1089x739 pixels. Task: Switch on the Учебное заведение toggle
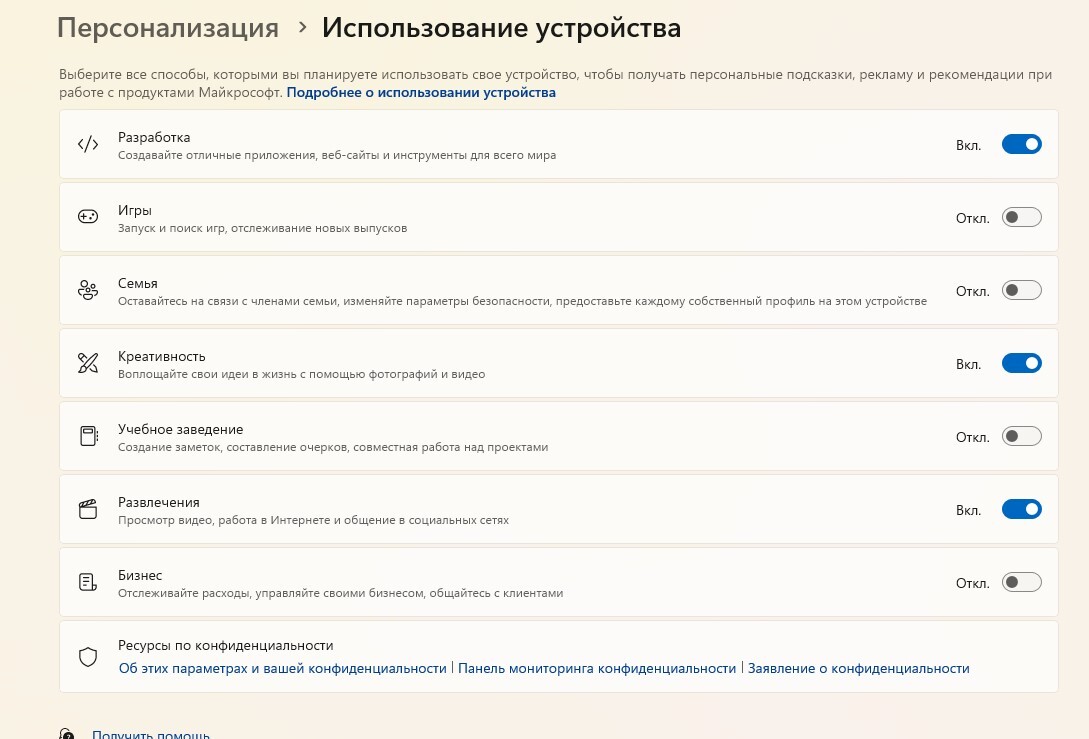point(1021,436)
